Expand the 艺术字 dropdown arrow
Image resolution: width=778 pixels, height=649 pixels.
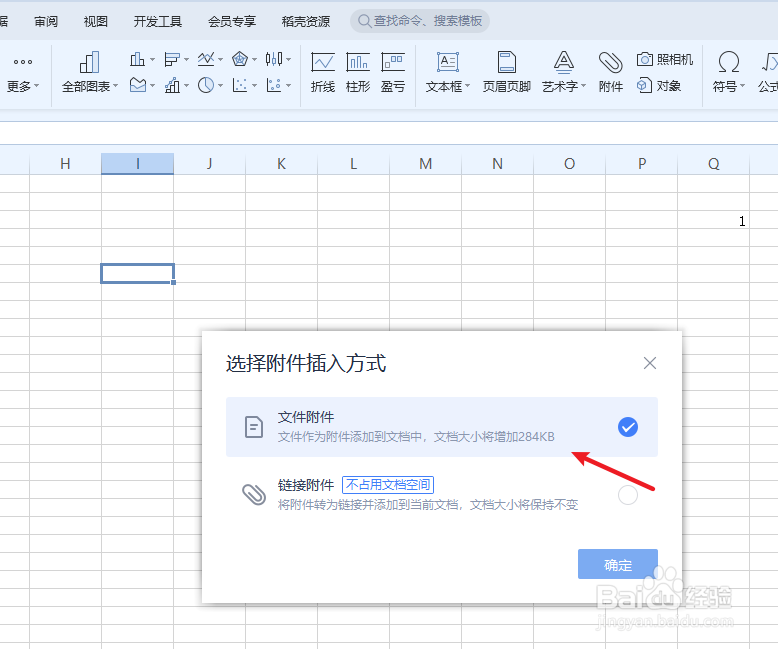(x=584, y=86)
